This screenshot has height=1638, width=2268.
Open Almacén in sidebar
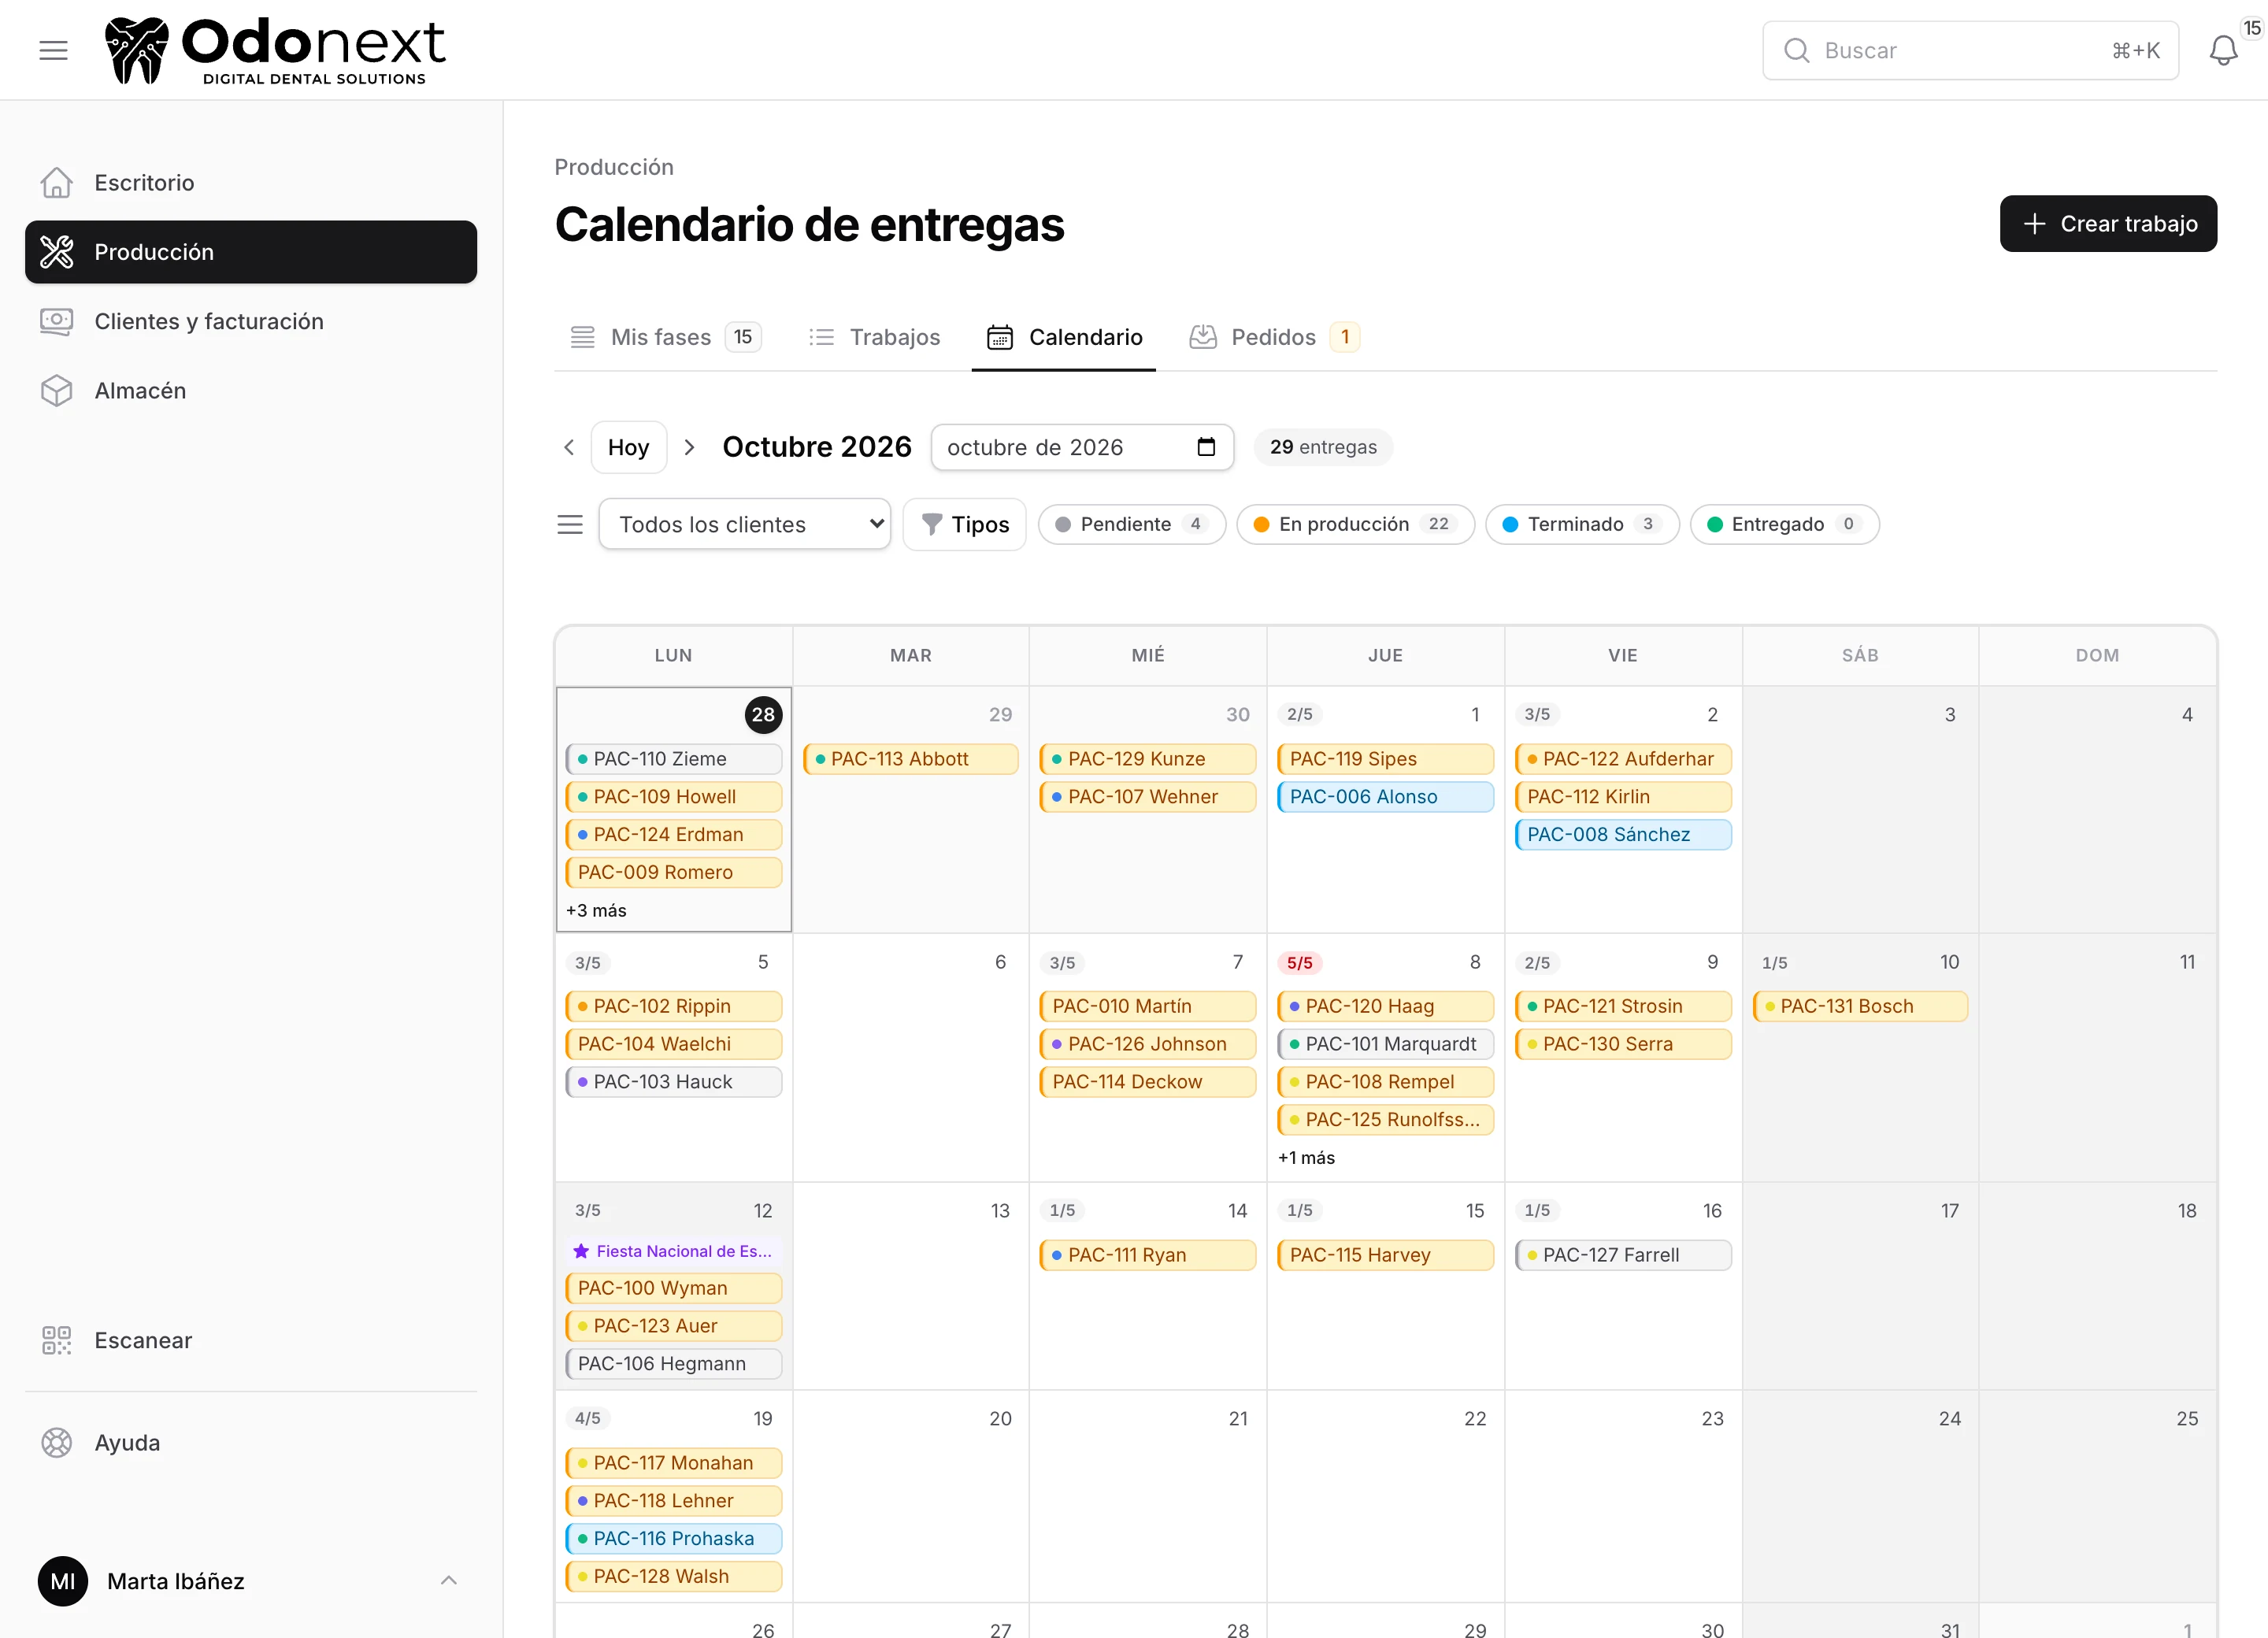[251, 390]
